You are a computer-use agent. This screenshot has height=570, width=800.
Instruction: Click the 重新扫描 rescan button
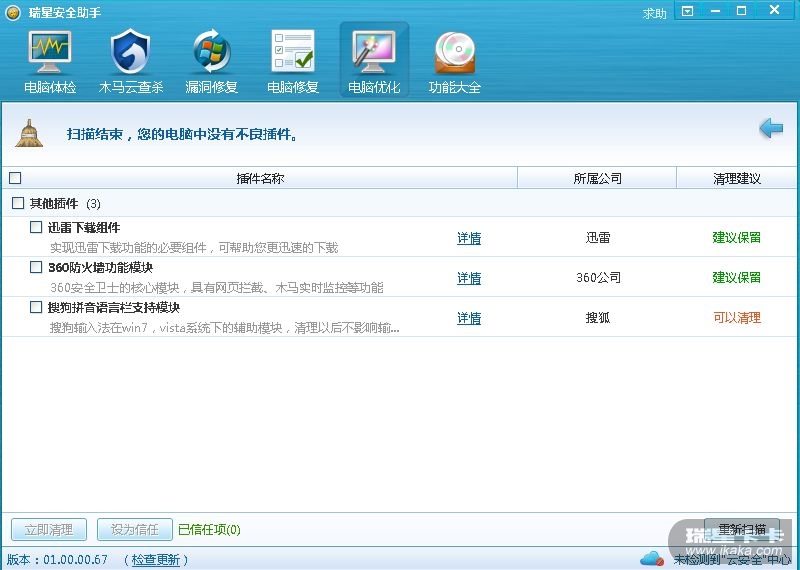[x=742, y=529]
